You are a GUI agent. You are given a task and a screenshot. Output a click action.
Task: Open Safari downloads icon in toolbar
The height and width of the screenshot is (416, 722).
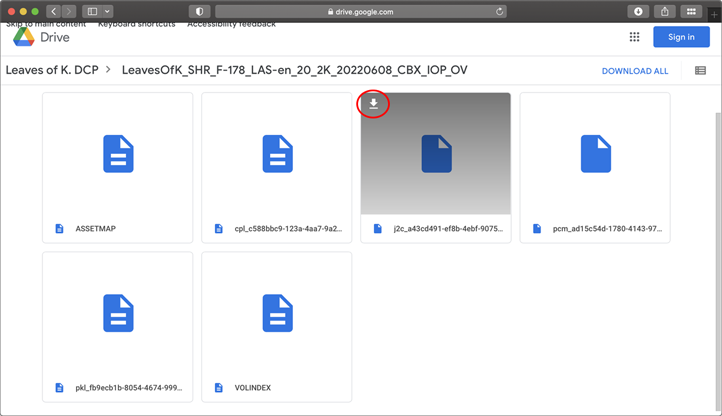point(638,12)
